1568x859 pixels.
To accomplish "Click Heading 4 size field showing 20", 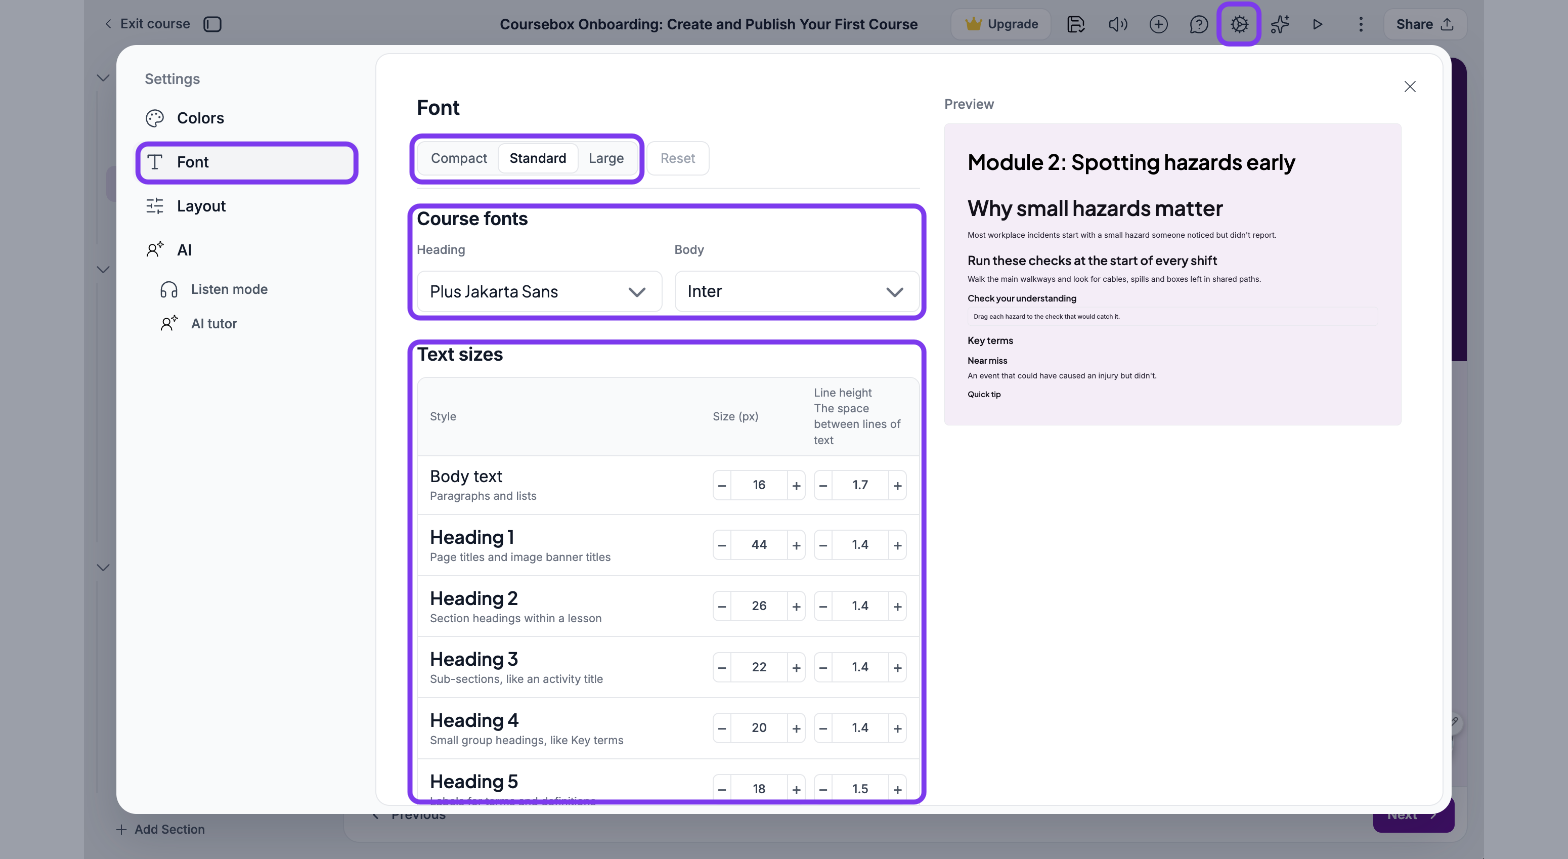I will coord(759,728).
